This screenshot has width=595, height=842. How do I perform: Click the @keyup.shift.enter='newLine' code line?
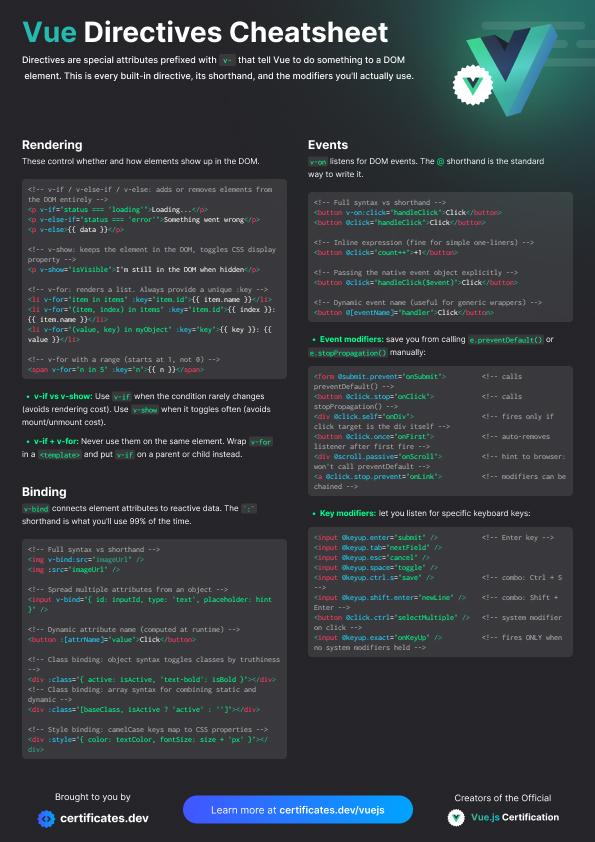click(390, 598)
